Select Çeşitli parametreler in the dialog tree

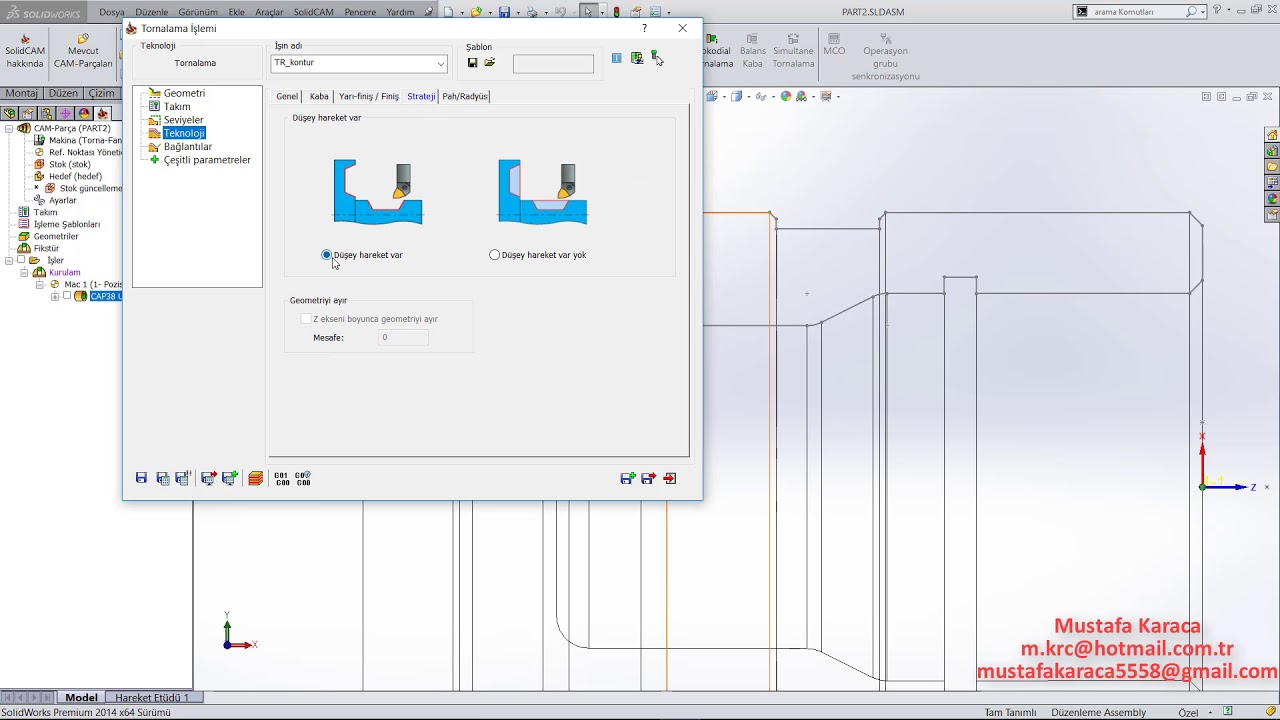(207, 160)
